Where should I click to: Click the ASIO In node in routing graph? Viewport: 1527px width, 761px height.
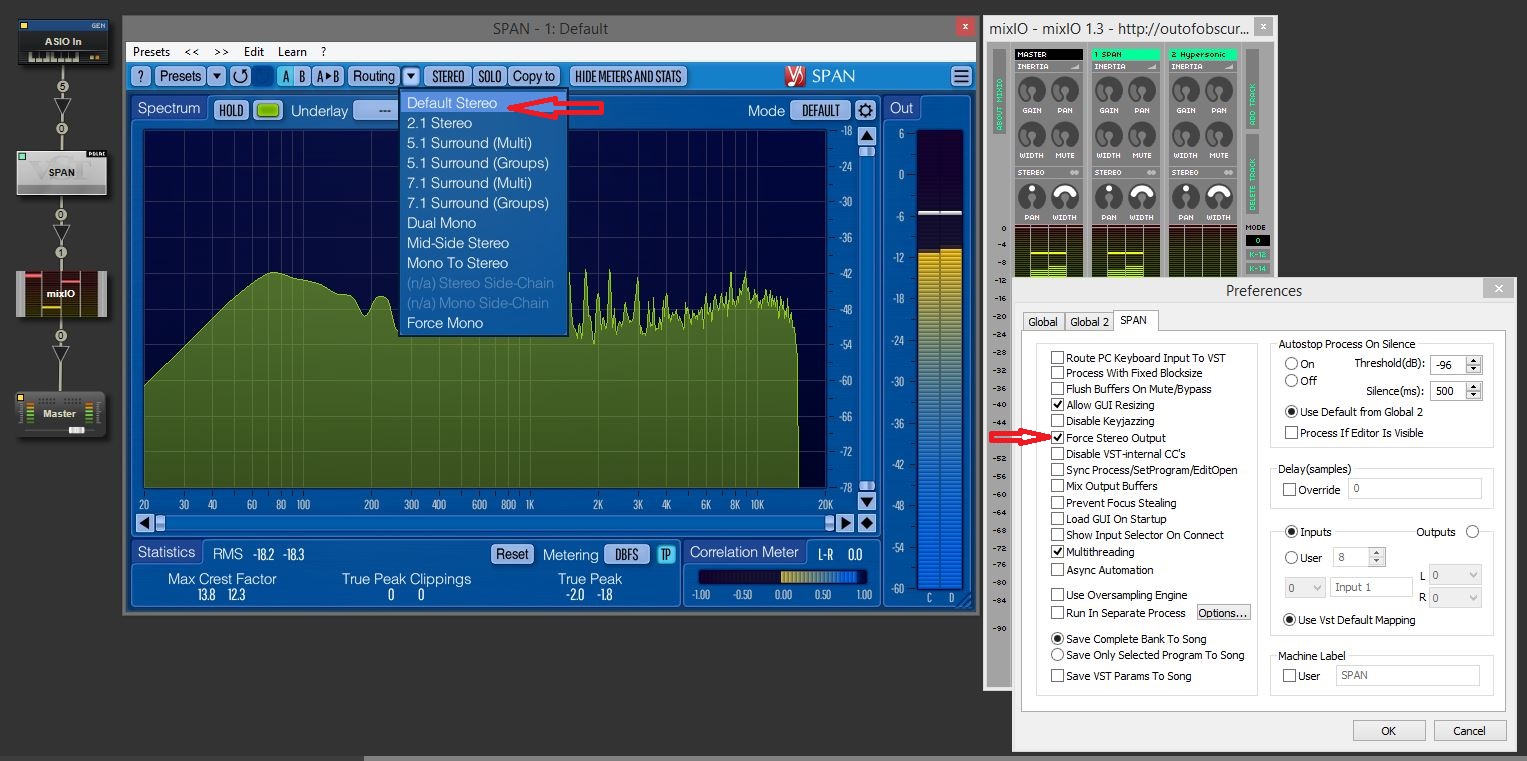pos(62,42)
